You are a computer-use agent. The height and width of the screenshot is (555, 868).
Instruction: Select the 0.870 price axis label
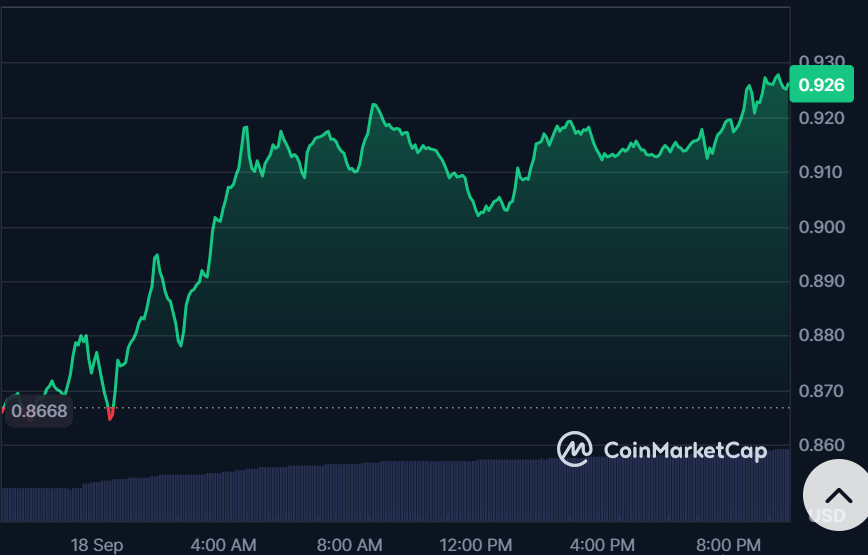[822, 391]
